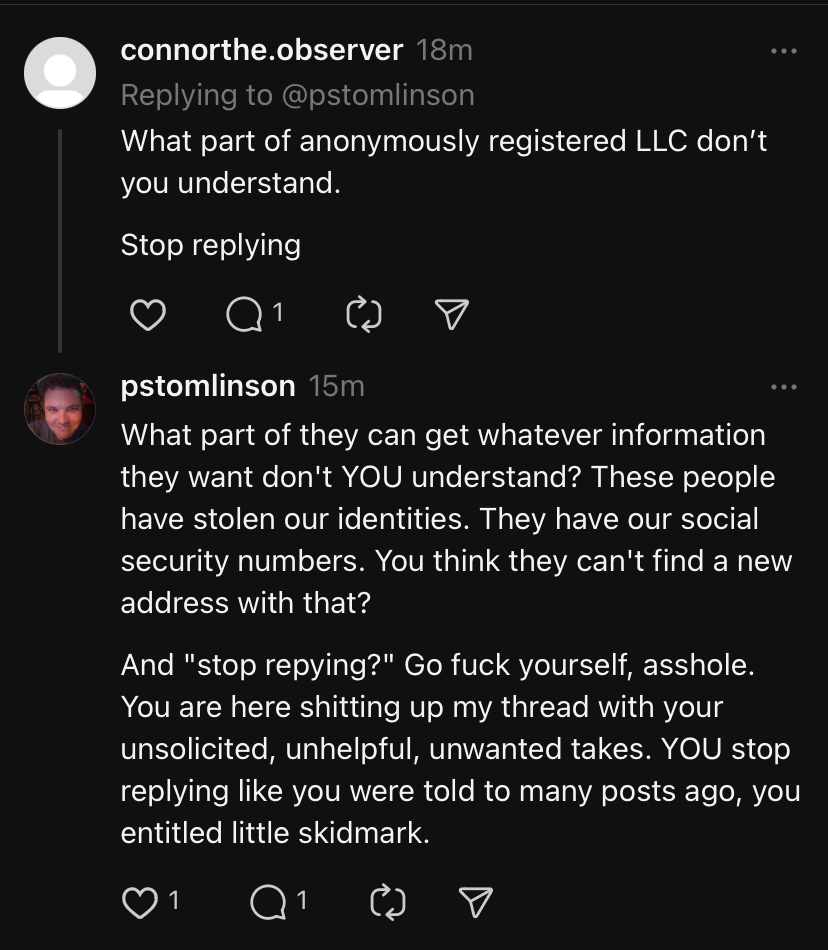Open the post text reading 'Stop replying'

(211, 245)
